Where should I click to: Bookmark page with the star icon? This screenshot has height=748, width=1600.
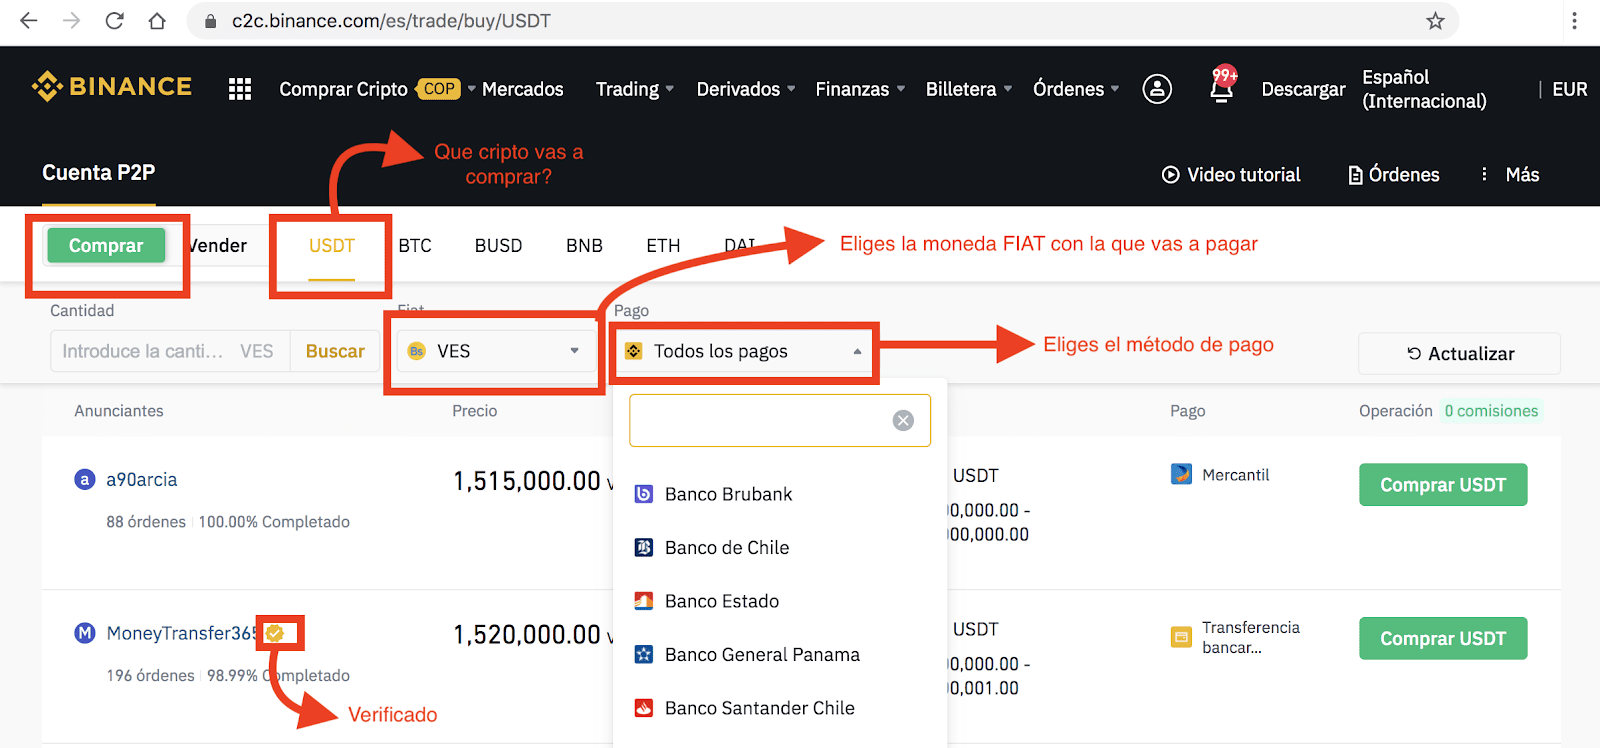[x=1435, y=21]
